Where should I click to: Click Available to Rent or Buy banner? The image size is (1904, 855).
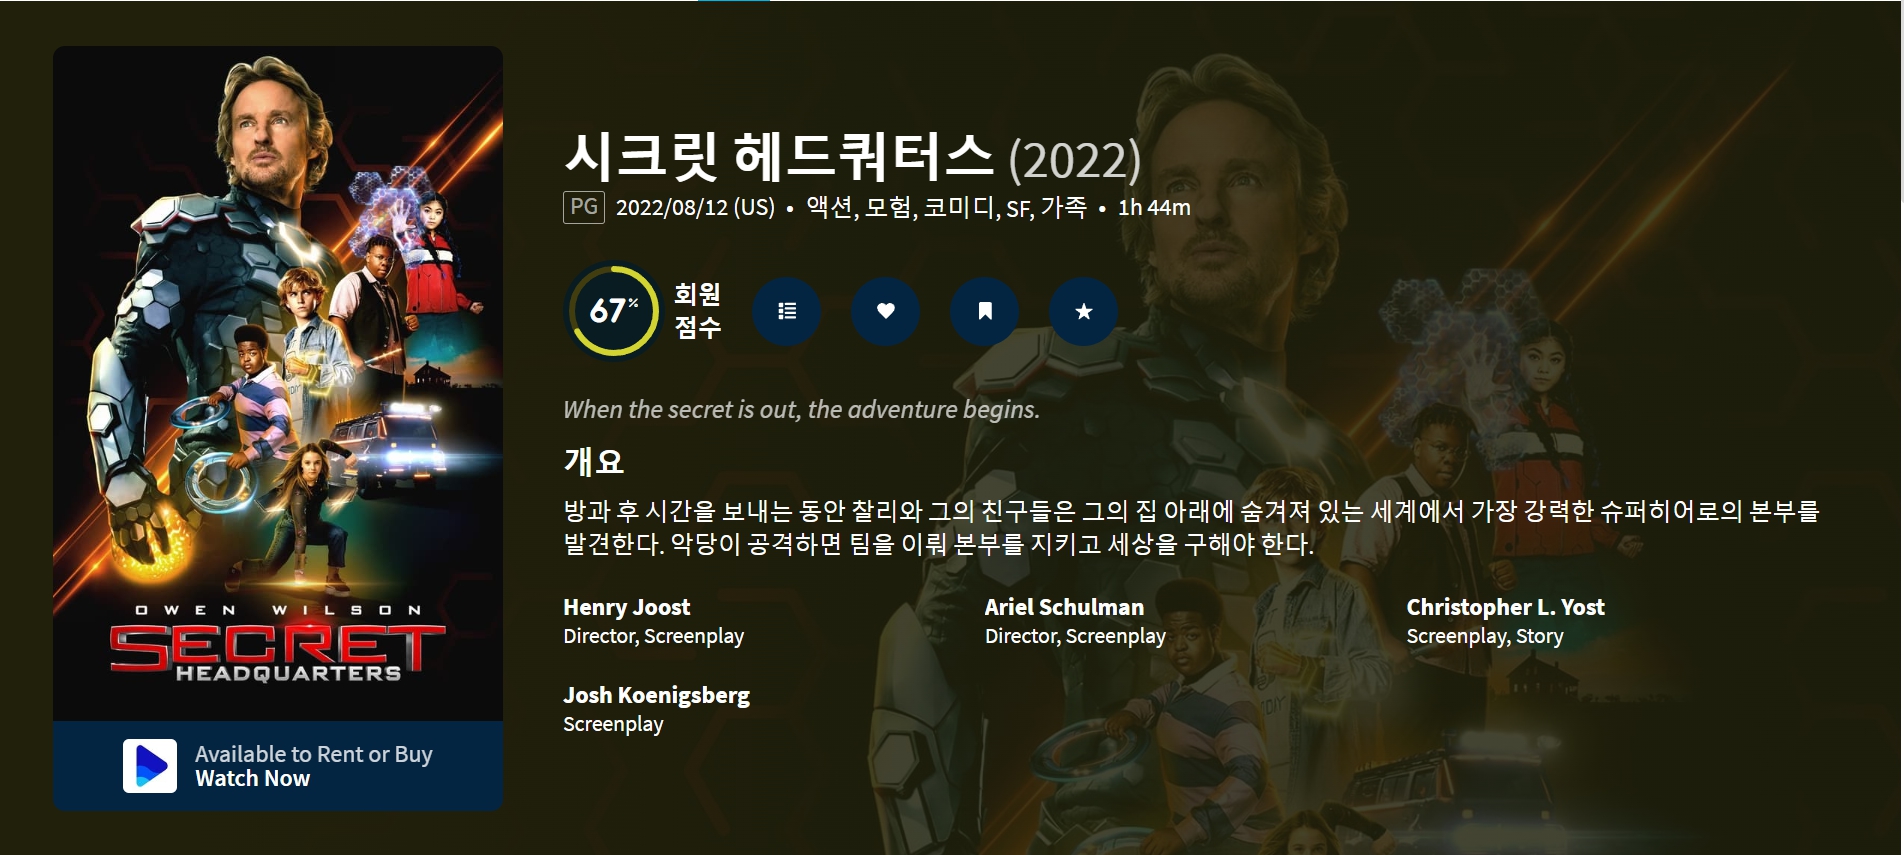coord(278,766)
